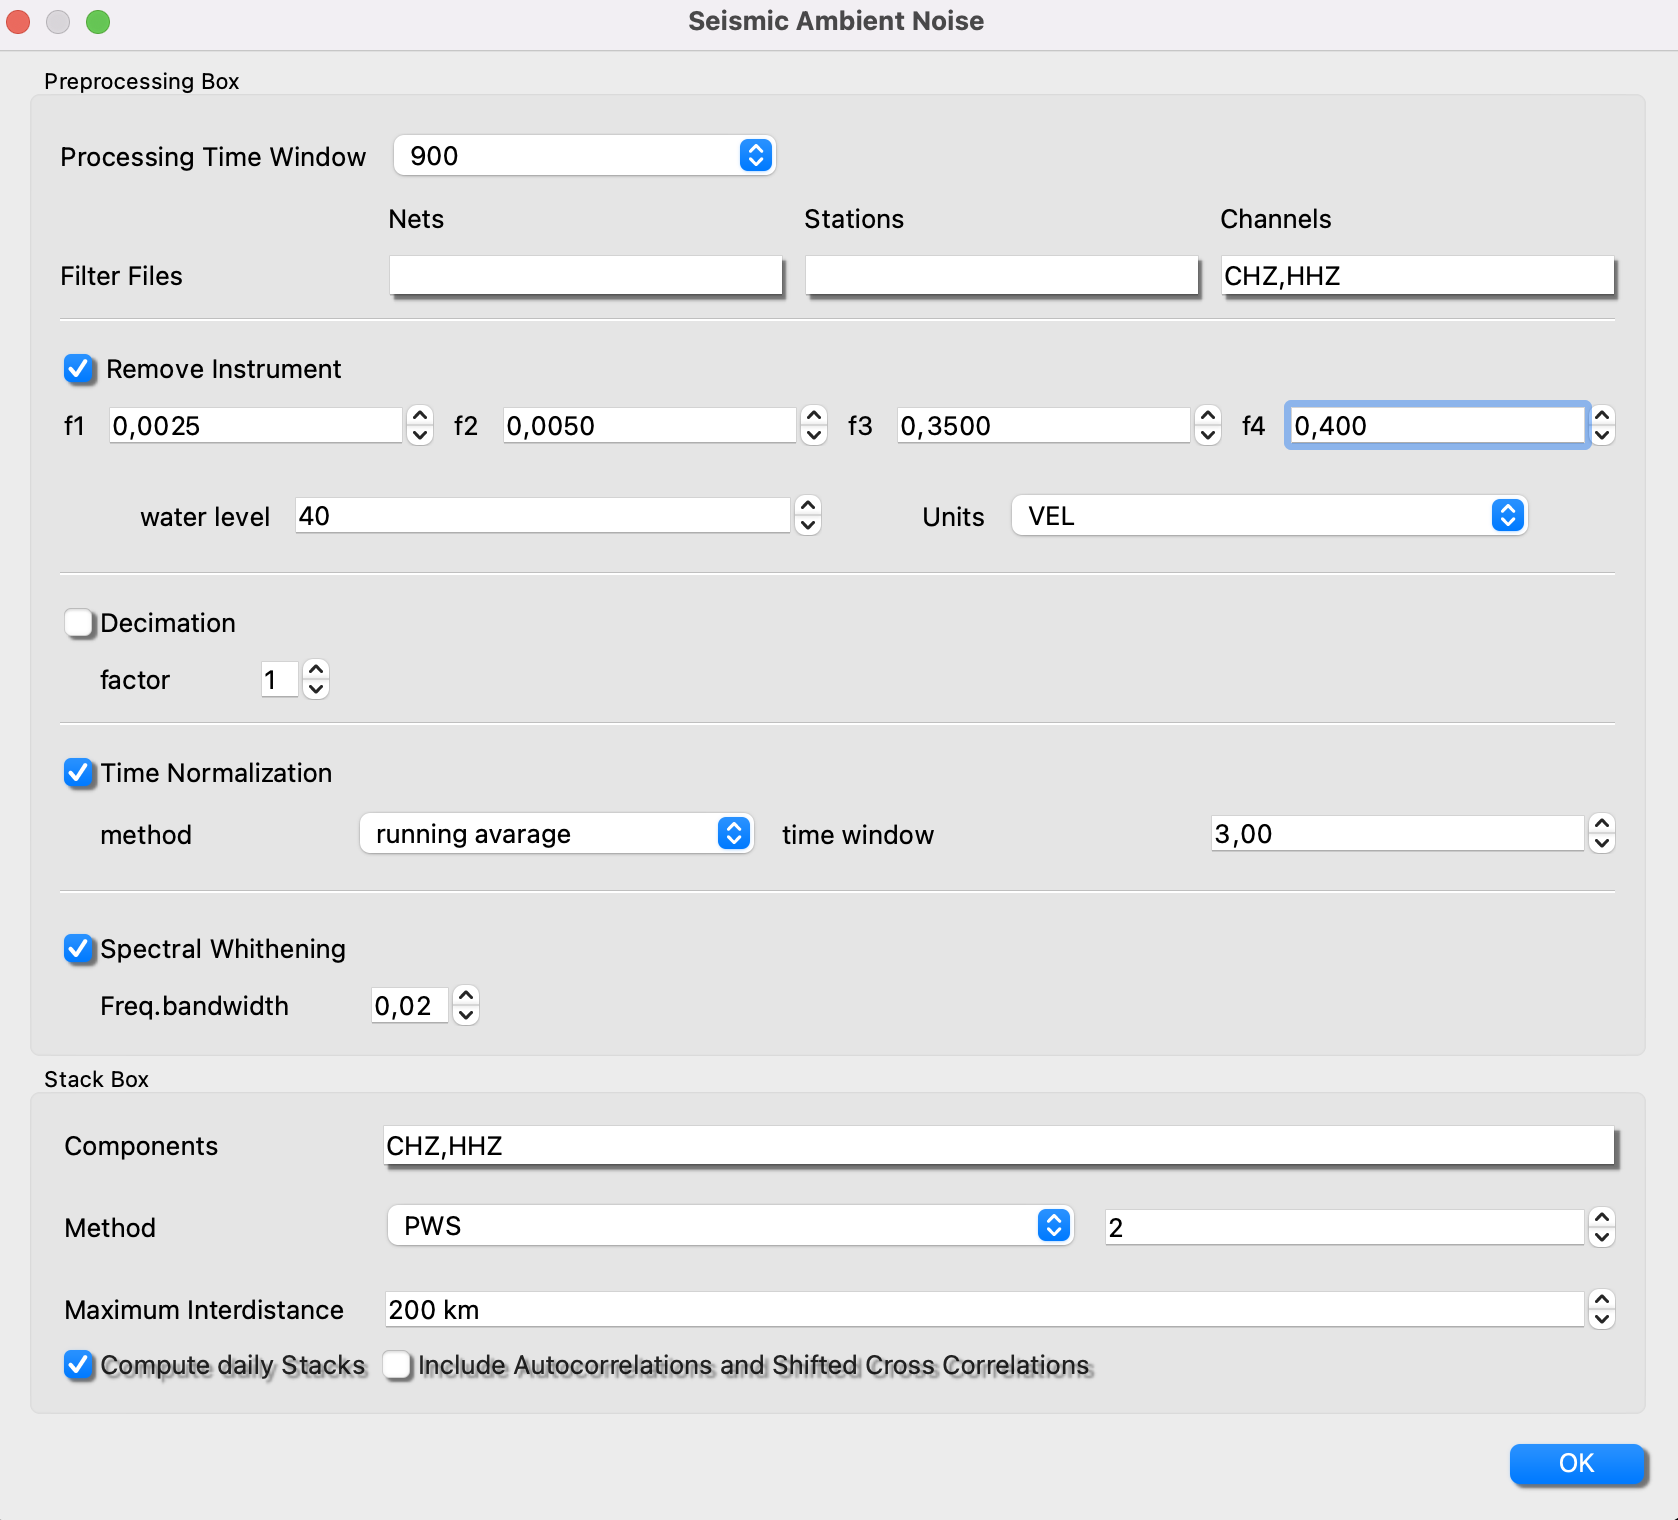Screen dimensions: 1678x1520
Task: Click the Channels filter field containing CHZ,HHZ
Action: pyautogui.click(x=1417, y=275)
